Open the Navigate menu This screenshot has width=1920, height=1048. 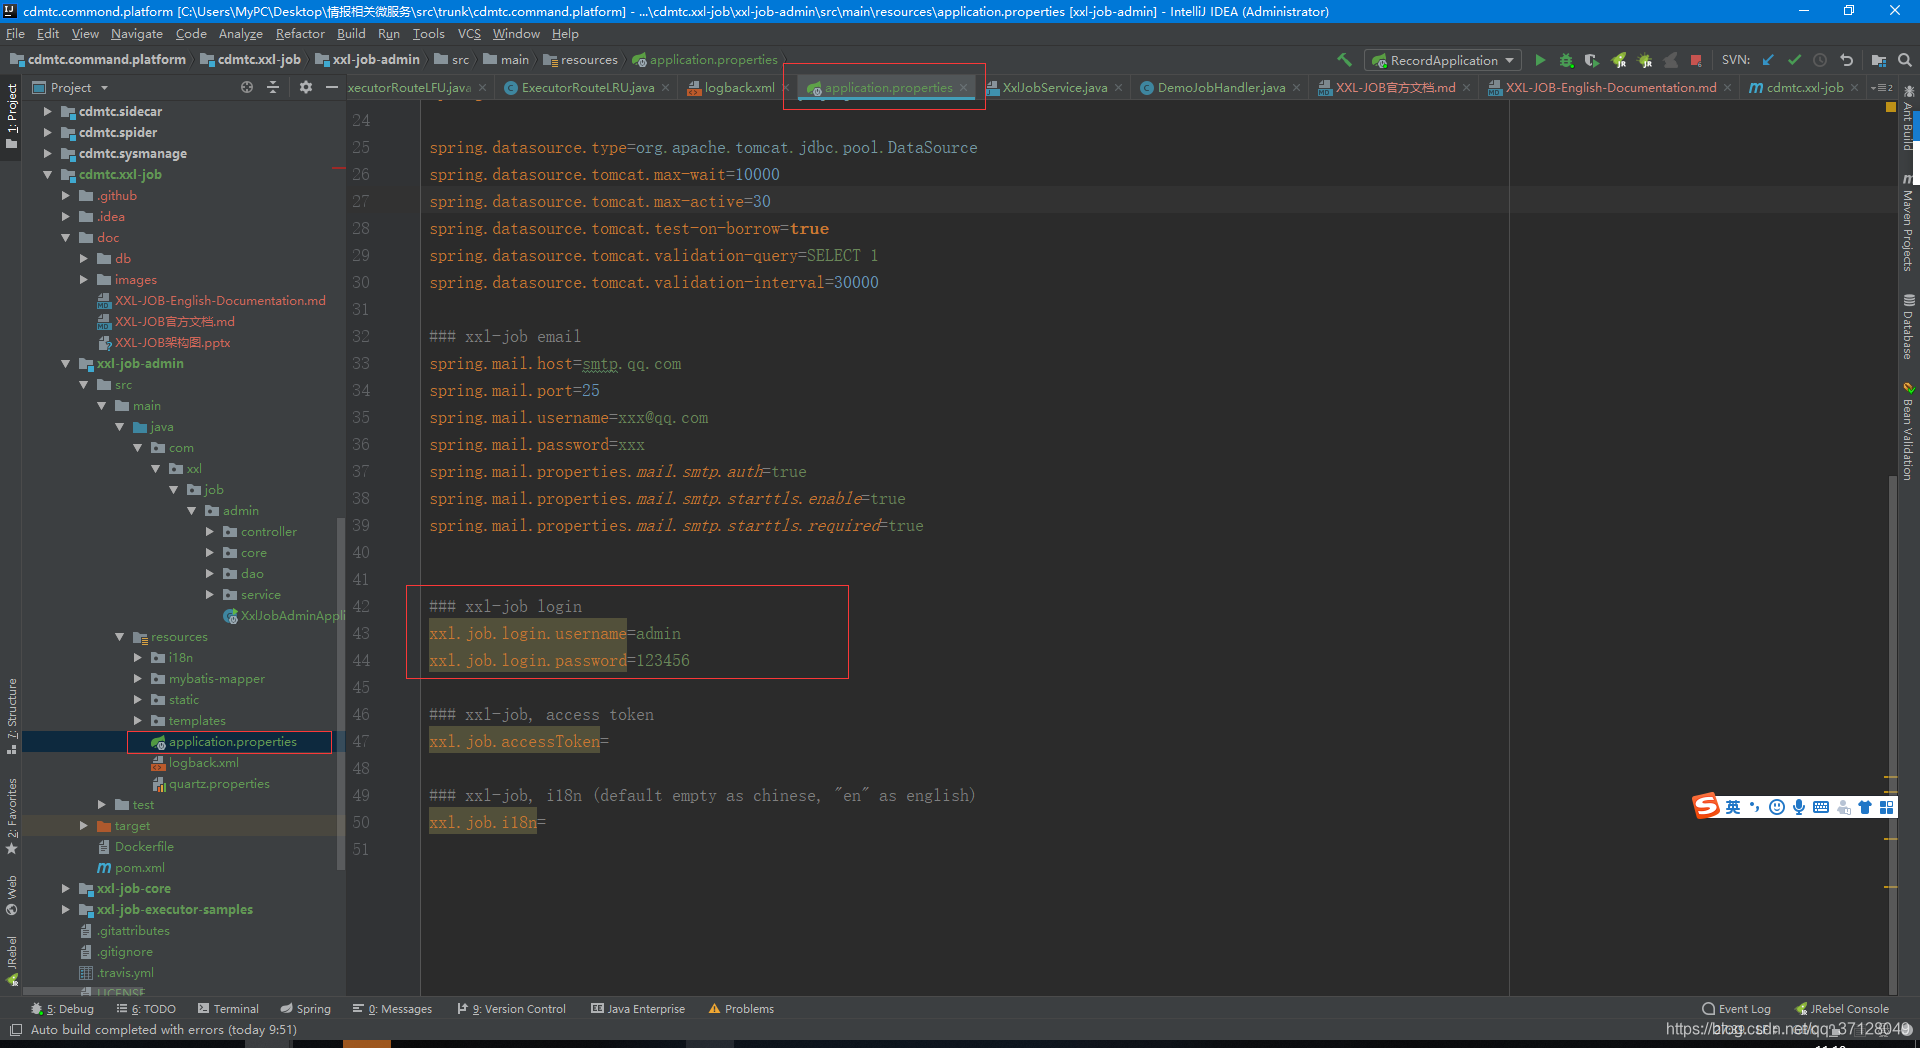(x=137, y=33)
